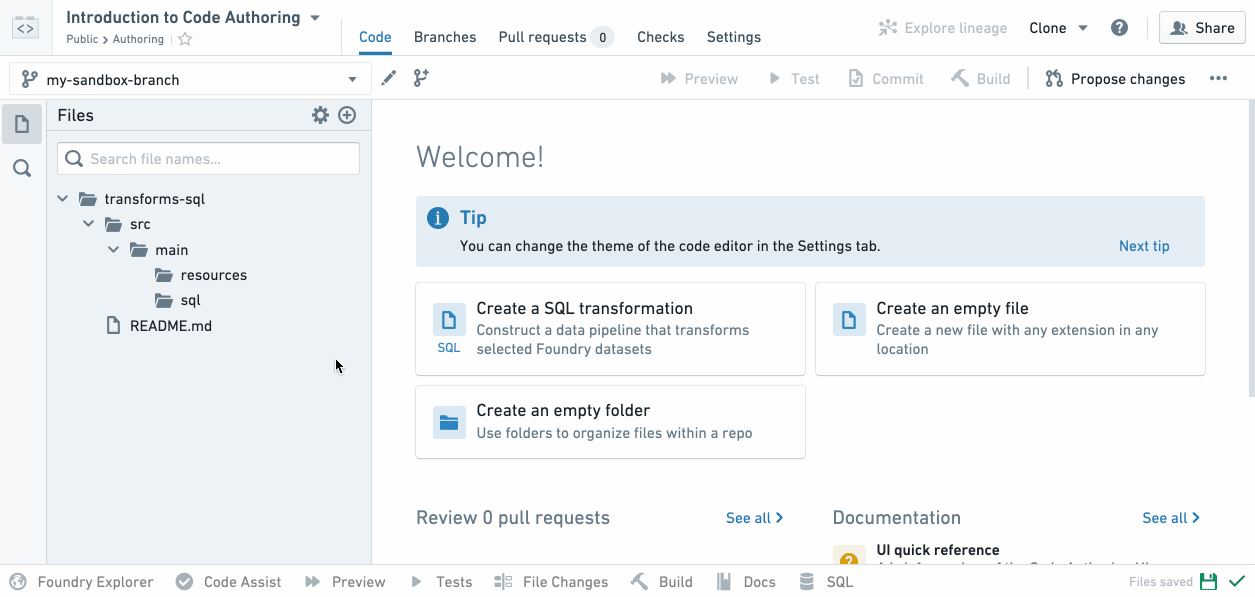Create a new branch with the branch-plus icon
1255x597 pixels.
coord(421,78)
